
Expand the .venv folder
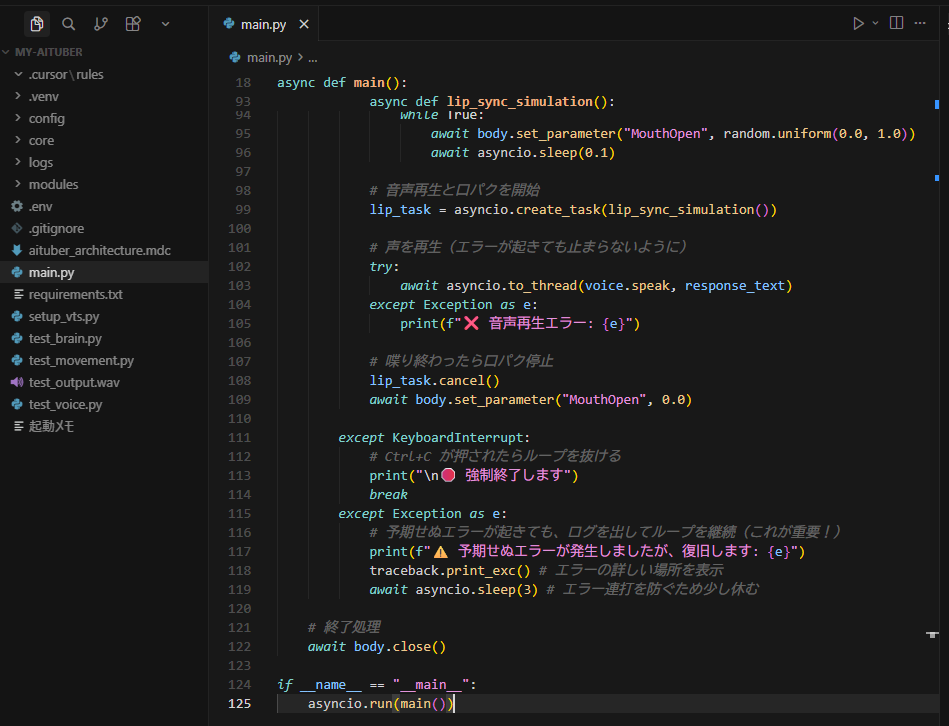point(44,96)
